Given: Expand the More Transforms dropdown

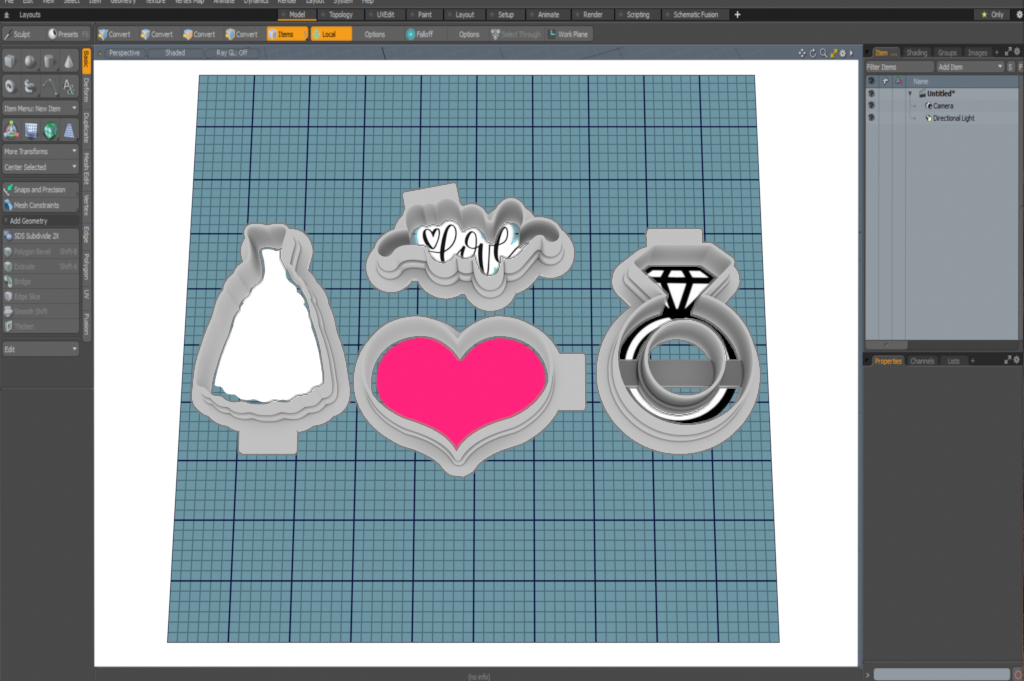Looking at the screenshot, I should [40, 151].
